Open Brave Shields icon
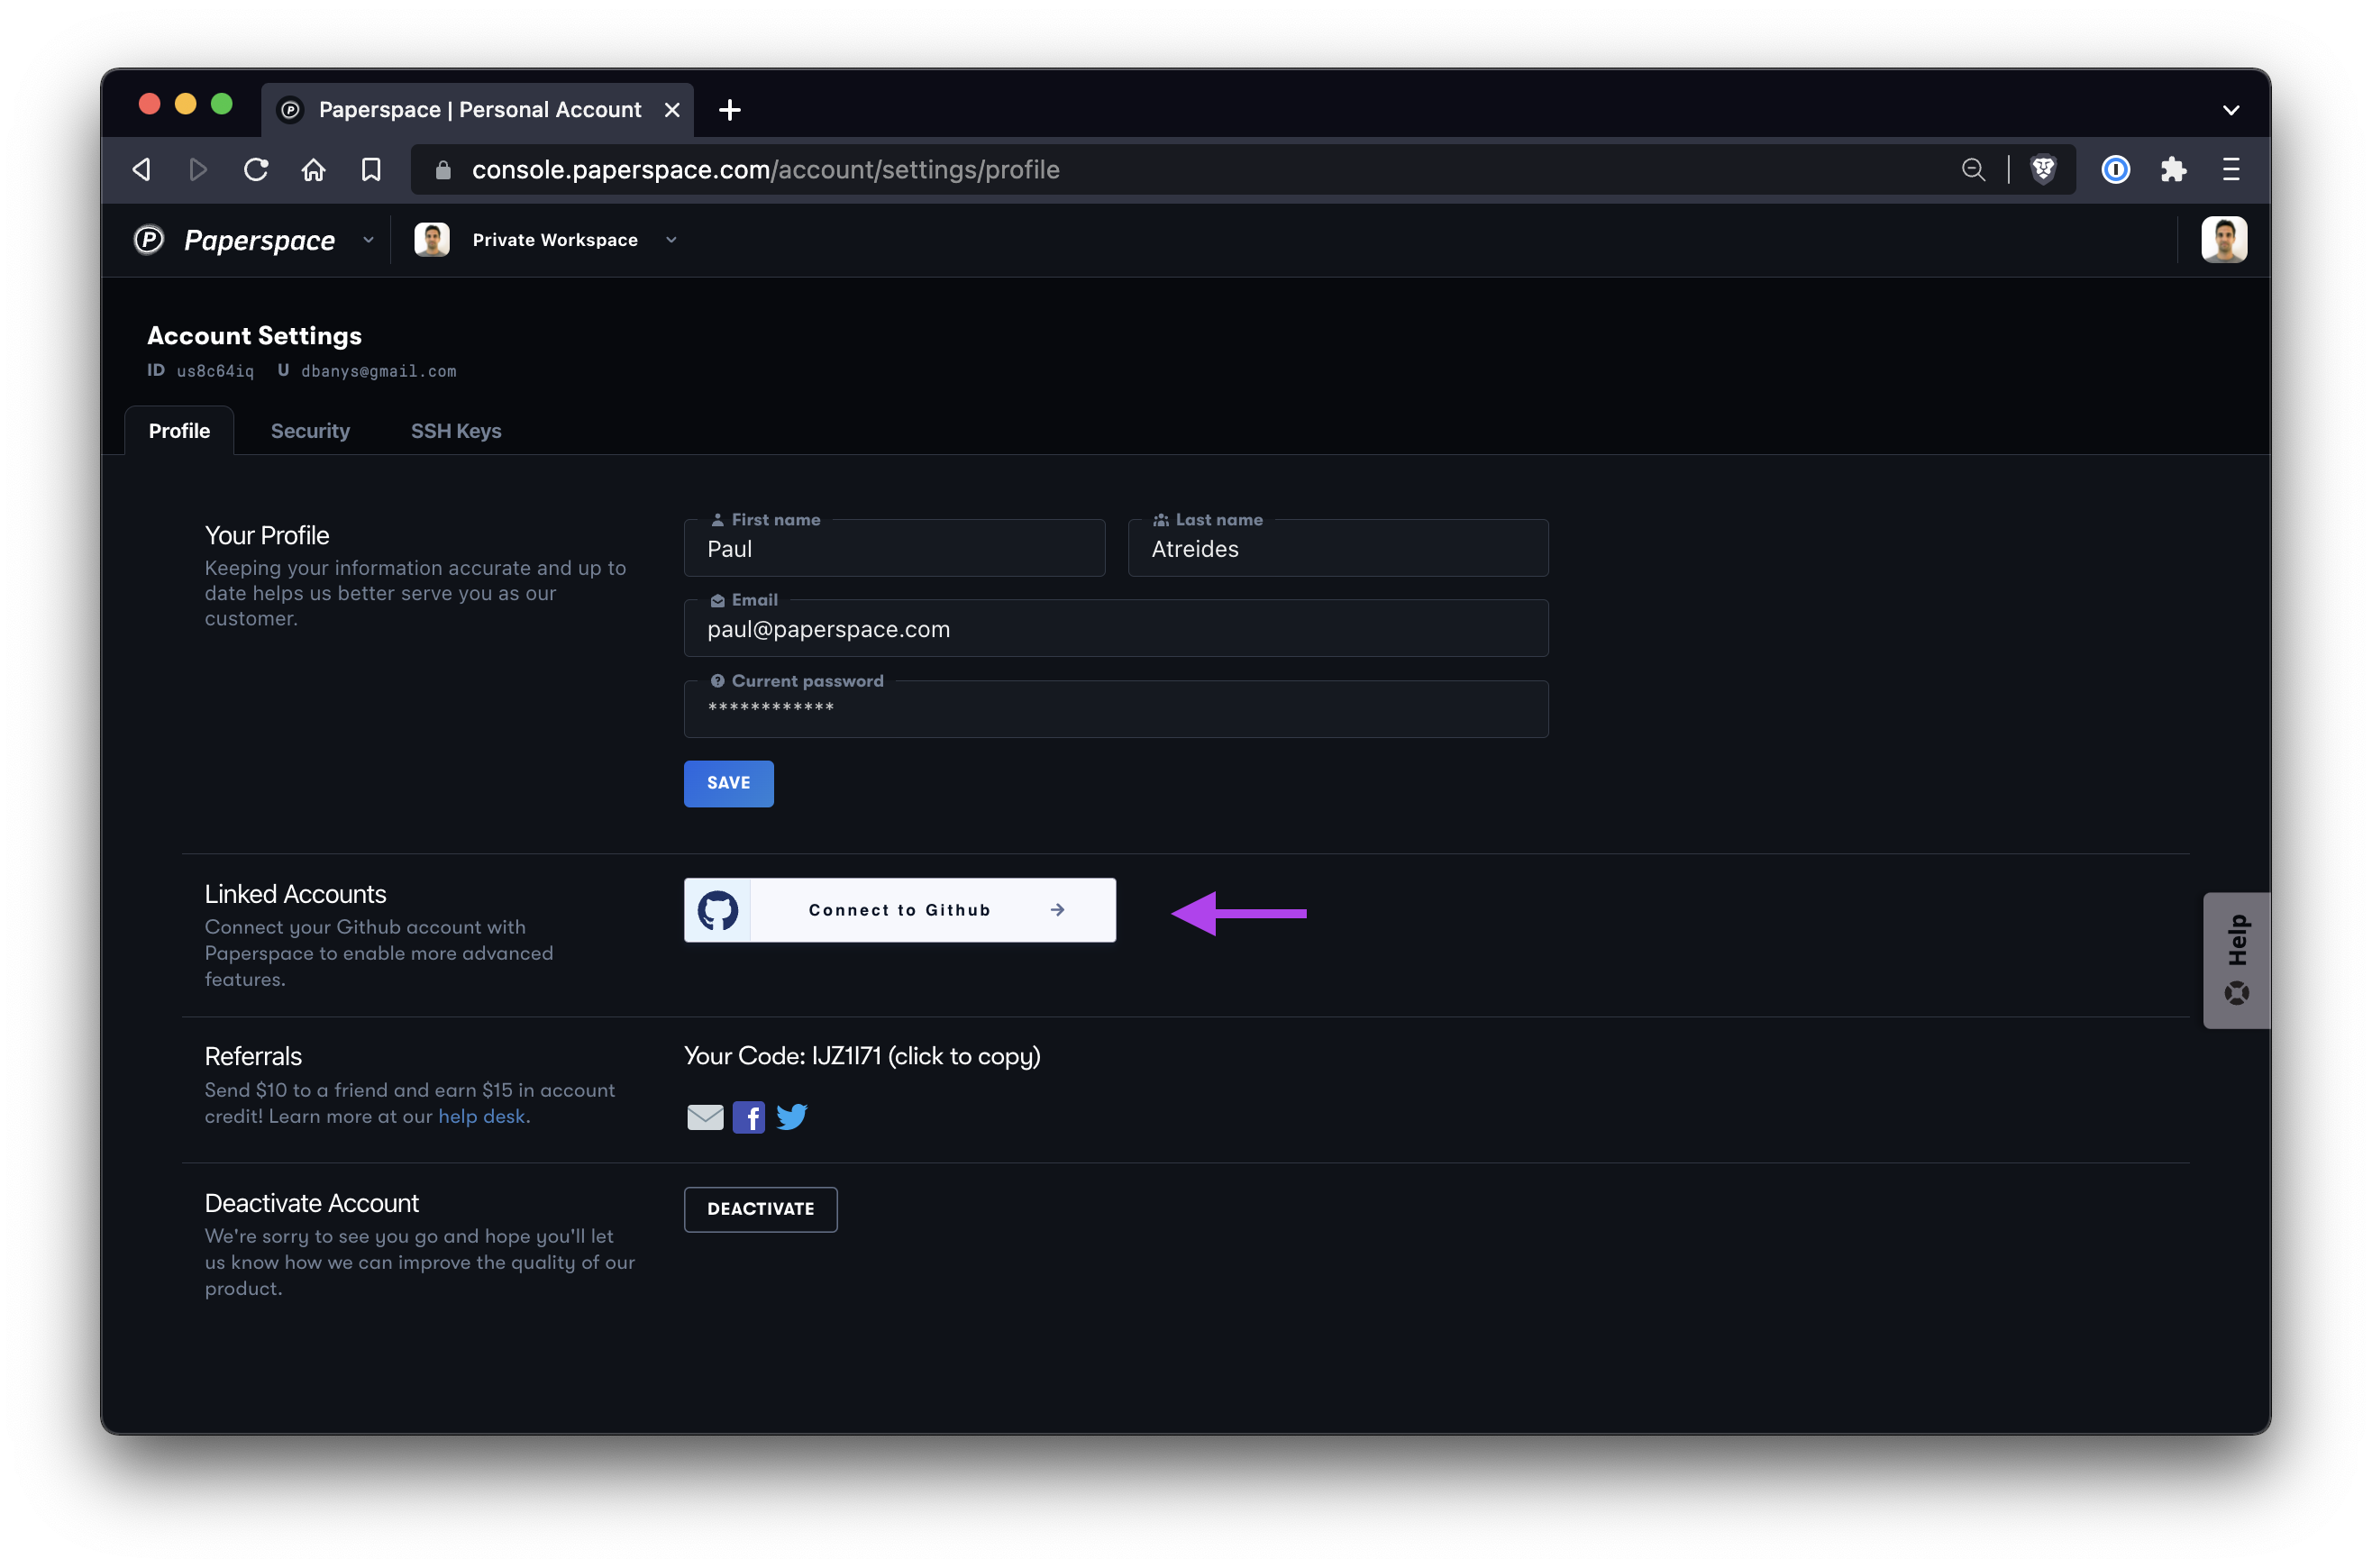This screenshot has width=2372, height=1568. pyautogui.click(x=2043, y=170)
